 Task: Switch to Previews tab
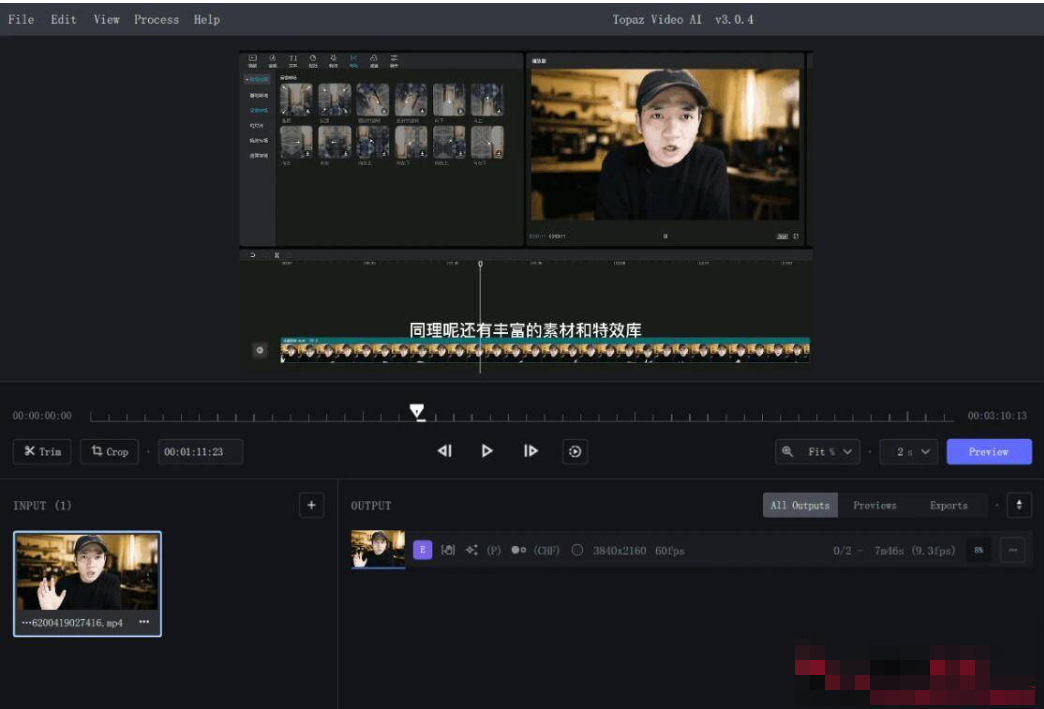tap(874, 506)
